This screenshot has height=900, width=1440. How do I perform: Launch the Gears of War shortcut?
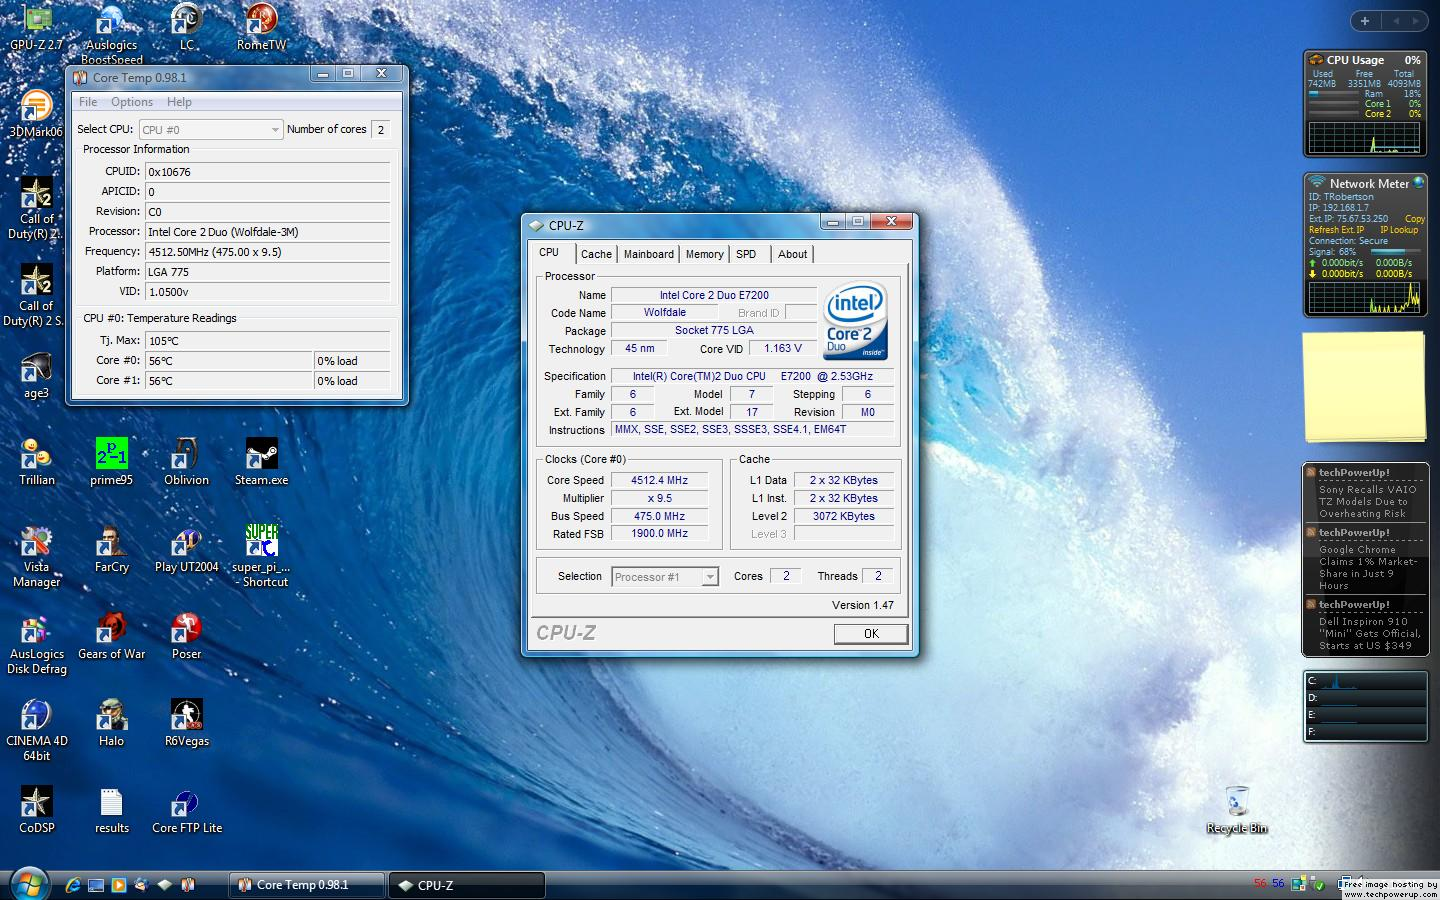(111, 637)
